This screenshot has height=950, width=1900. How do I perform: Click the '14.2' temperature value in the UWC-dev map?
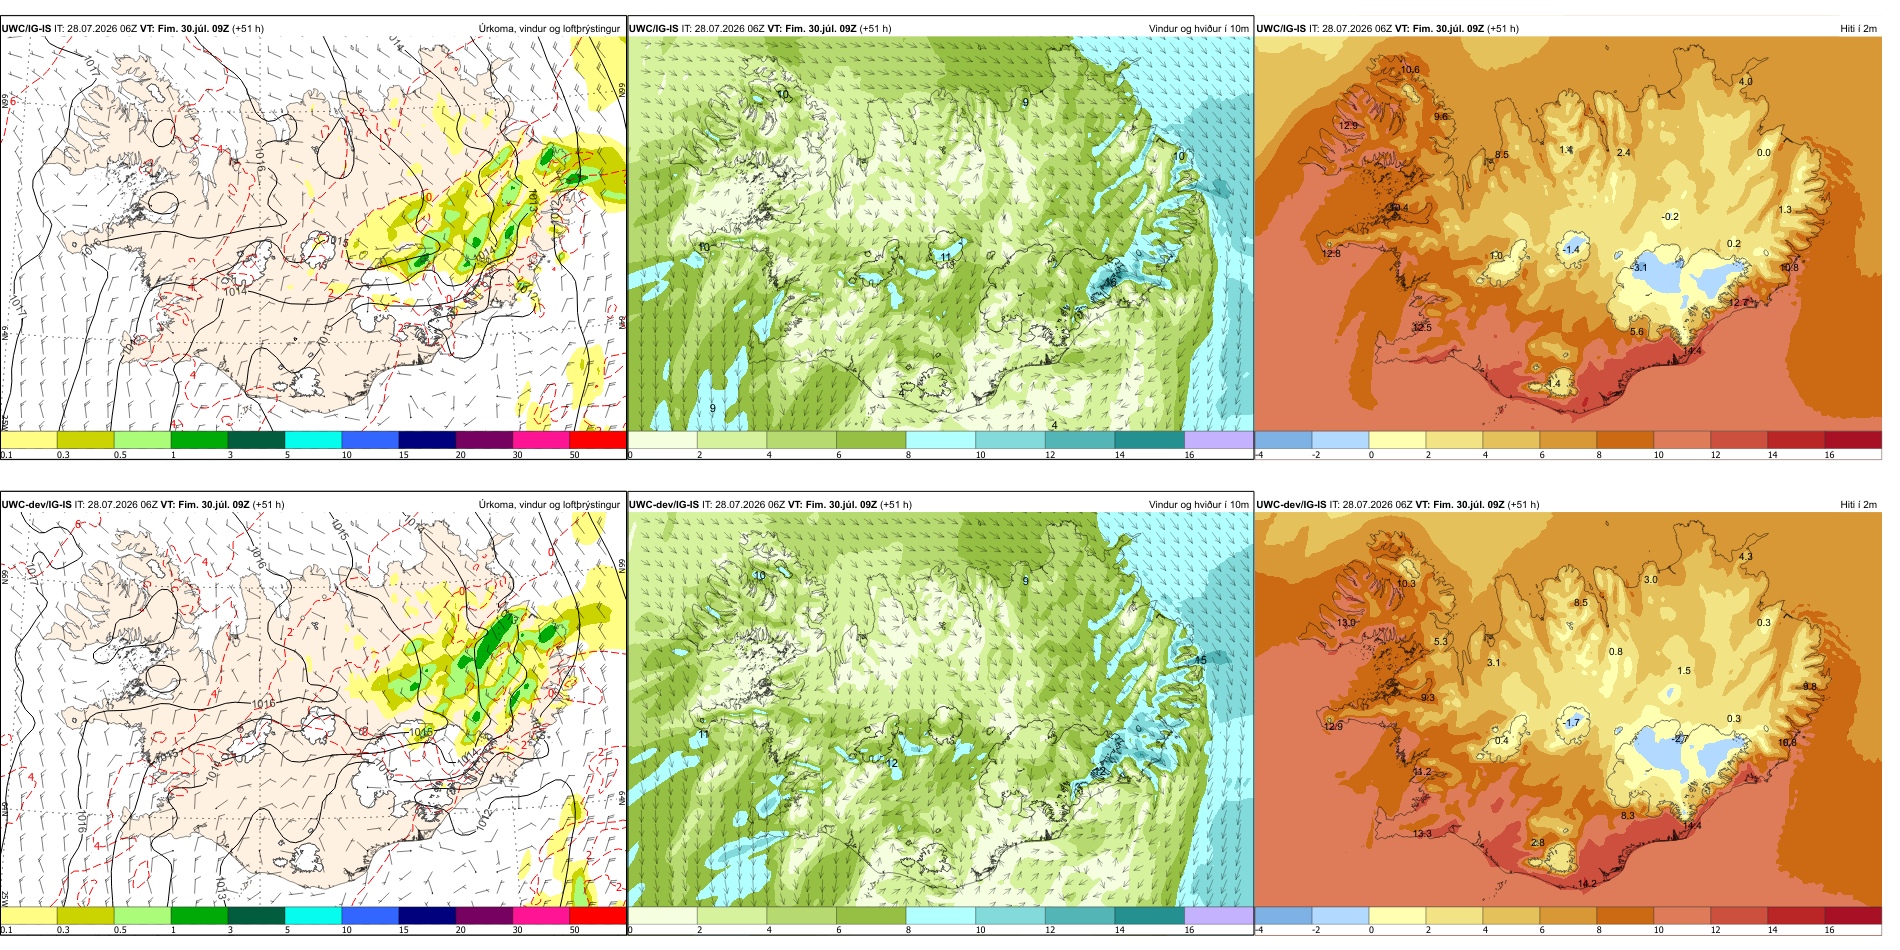coord(1587,883)
